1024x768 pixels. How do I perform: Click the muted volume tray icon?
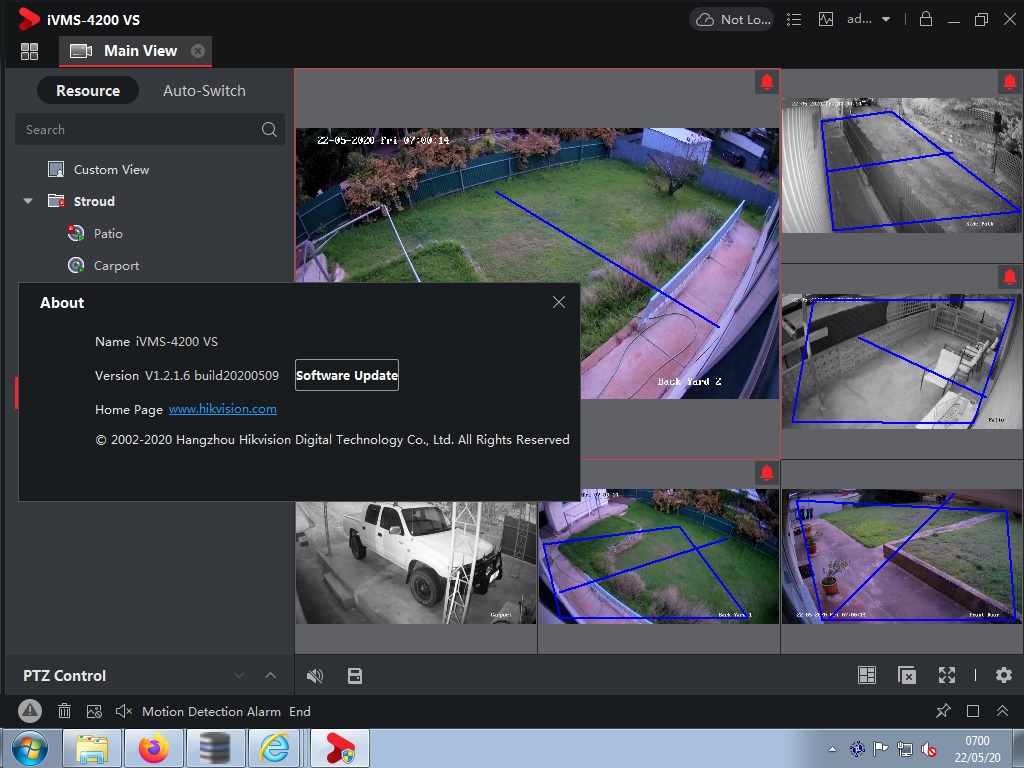(x=928, y=749)
